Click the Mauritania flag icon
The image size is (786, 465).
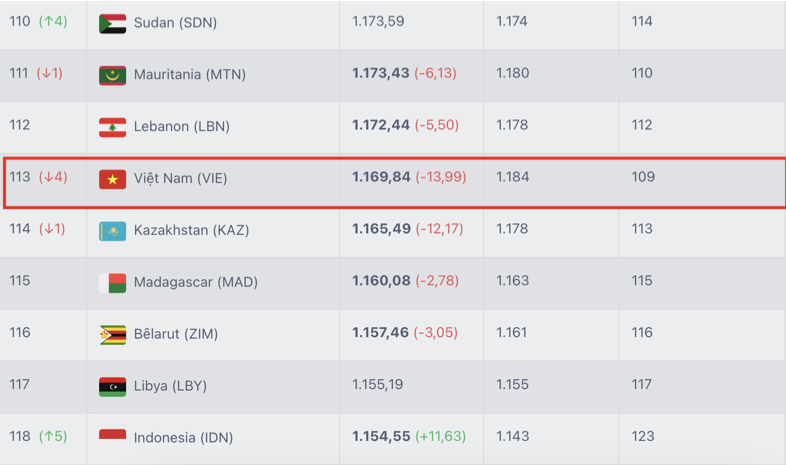(x=112, y=75)
